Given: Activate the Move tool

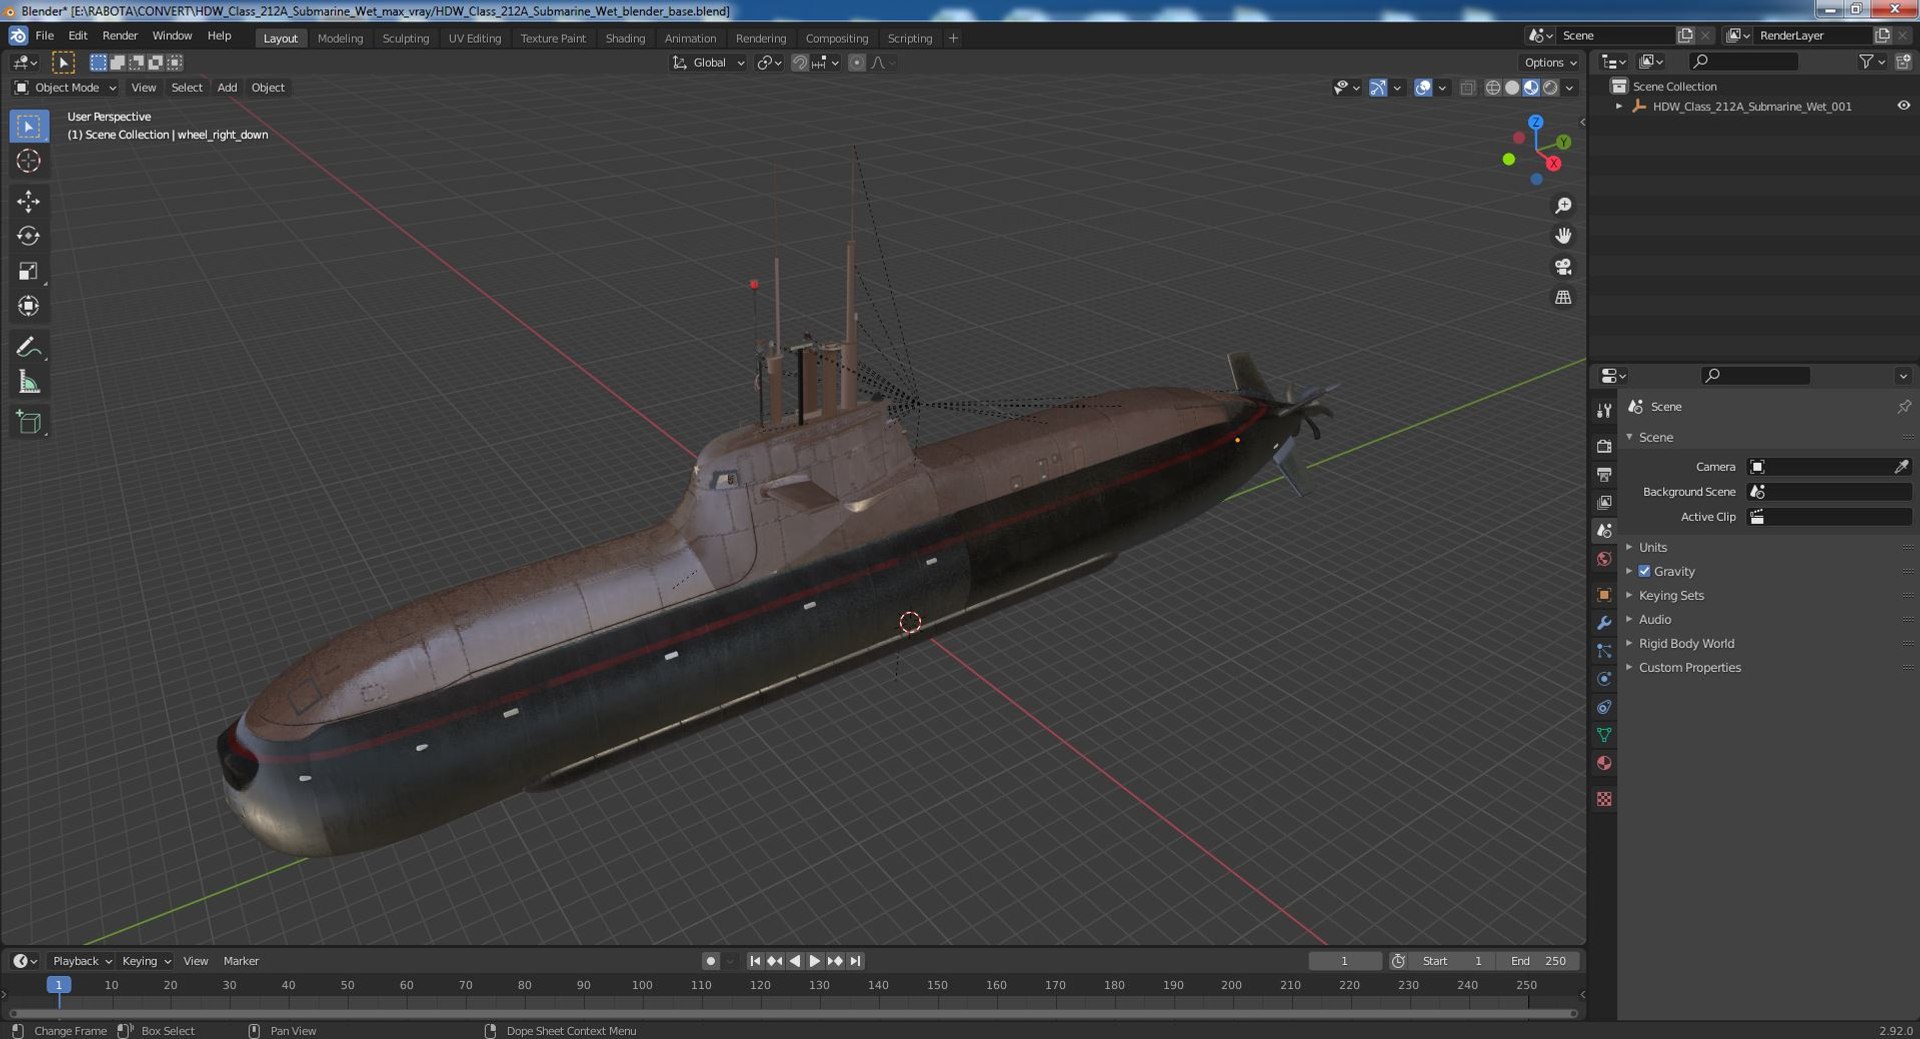Looking at the screenshot, I should pyautogui.click(x=28, y=201).
